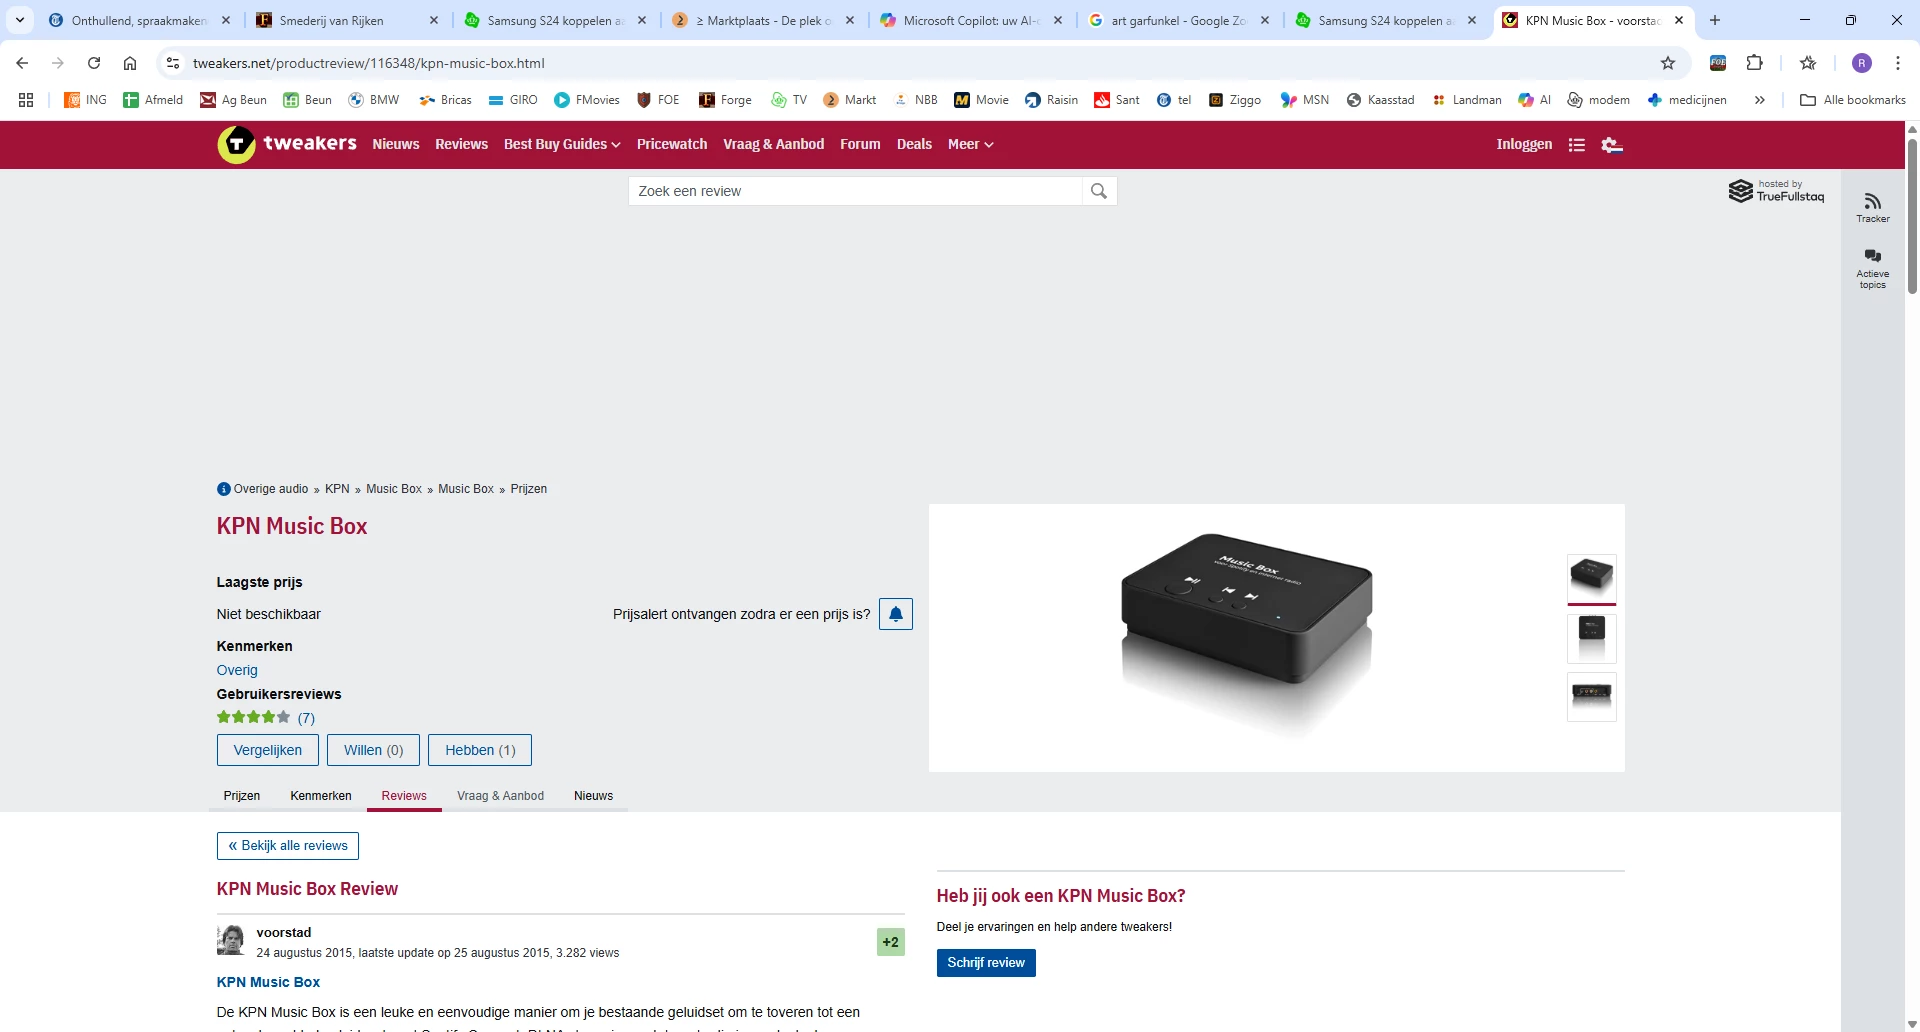The image size is (1920, 1032).
Task: Click the Inloggen link
Action: pos(1524,144)
